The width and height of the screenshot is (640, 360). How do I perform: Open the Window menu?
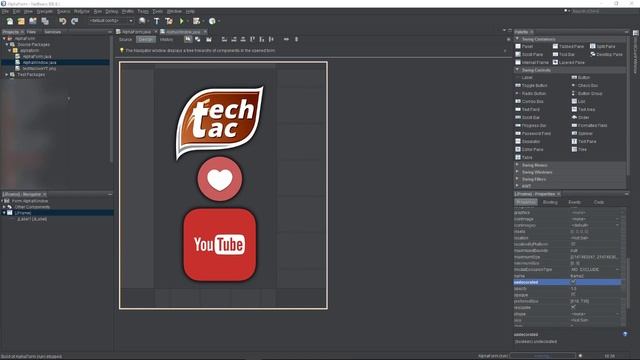pyautogui.click(x=174, y=11)
